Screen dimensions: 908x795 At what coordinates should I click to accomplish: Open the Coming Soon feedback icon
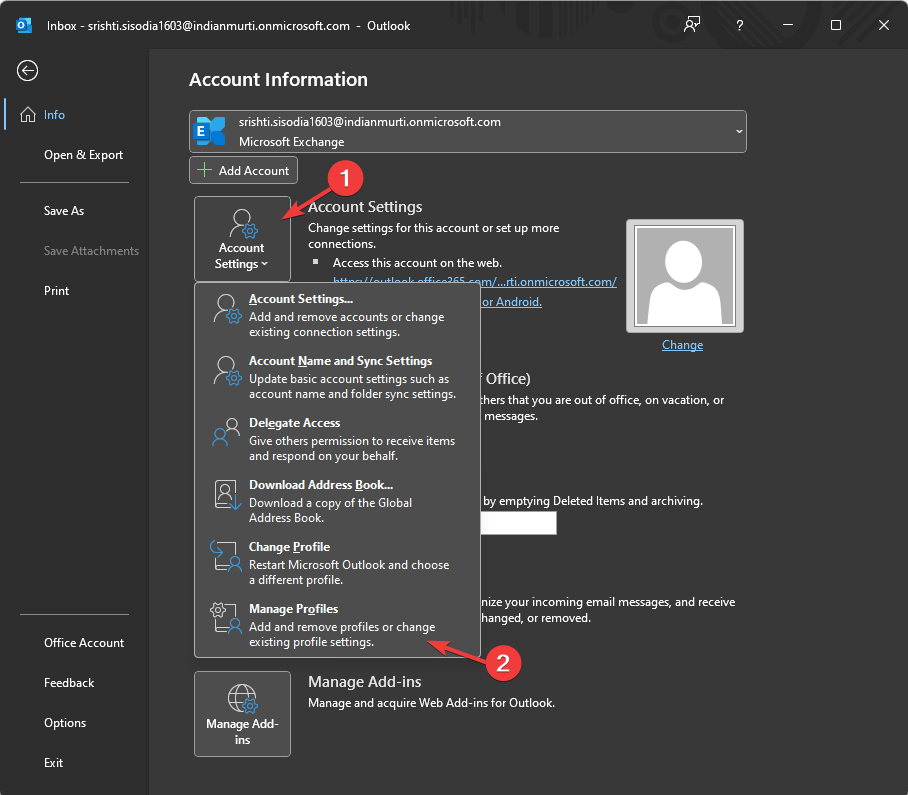692,25
